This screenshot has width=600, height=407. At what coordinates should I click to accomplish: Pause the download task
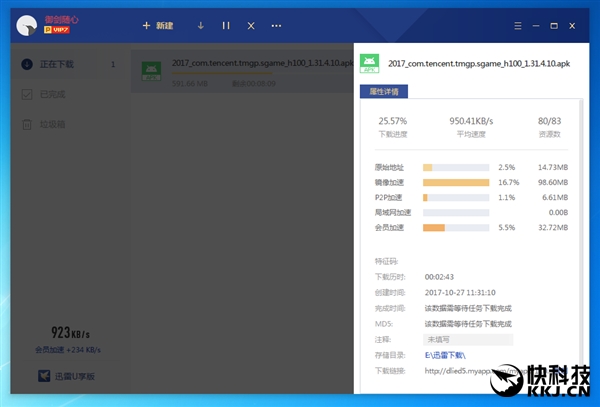[x=226, y=26]
